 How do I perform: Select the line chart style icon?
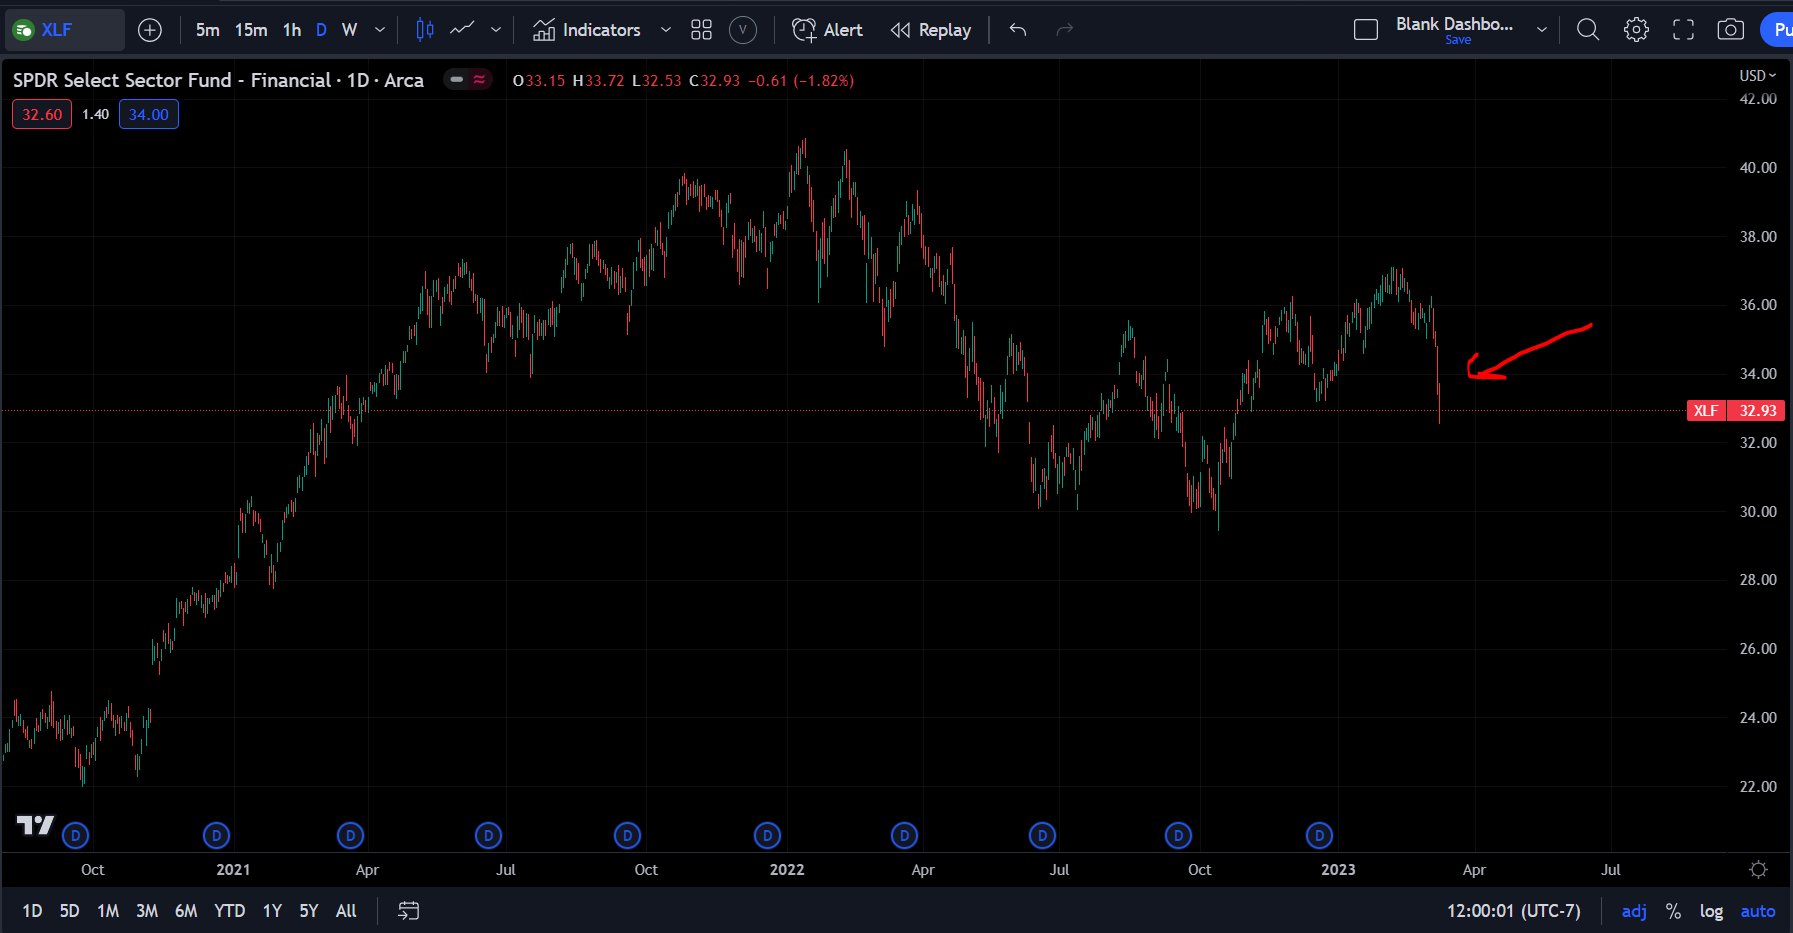pos(462,30)
